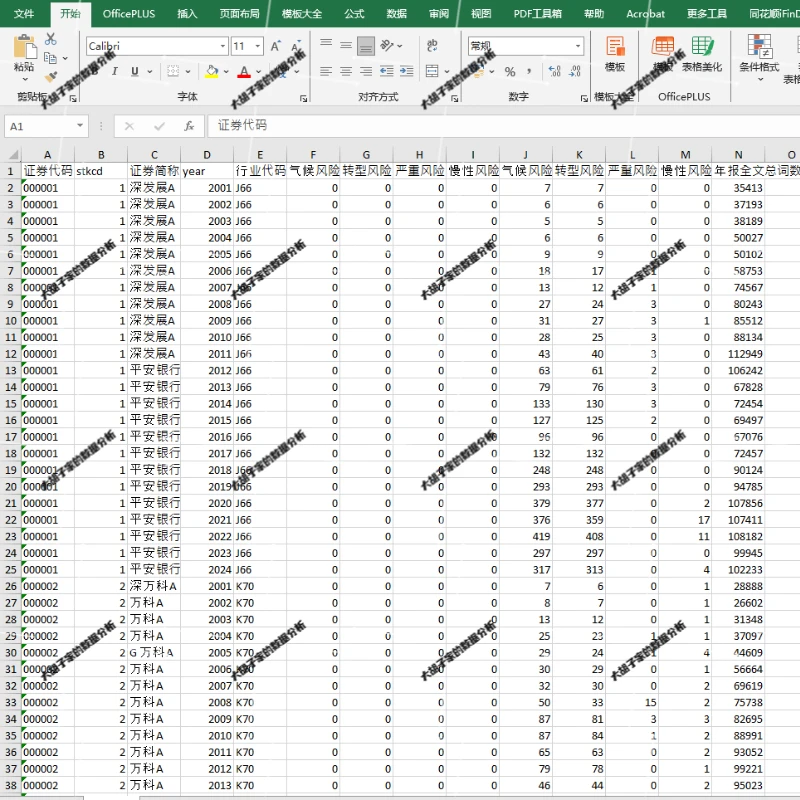Select column N header
This screenshot has width=800, height=800.
(738, 155)
